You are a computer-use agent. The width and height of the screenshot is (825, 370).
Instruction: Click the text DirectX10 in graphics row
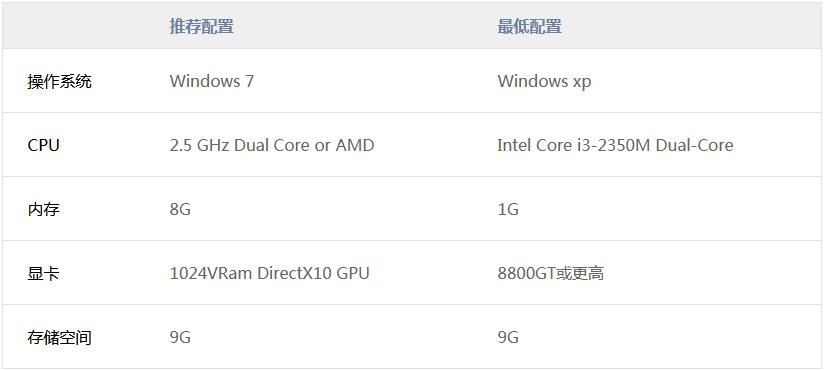[295, 274]
